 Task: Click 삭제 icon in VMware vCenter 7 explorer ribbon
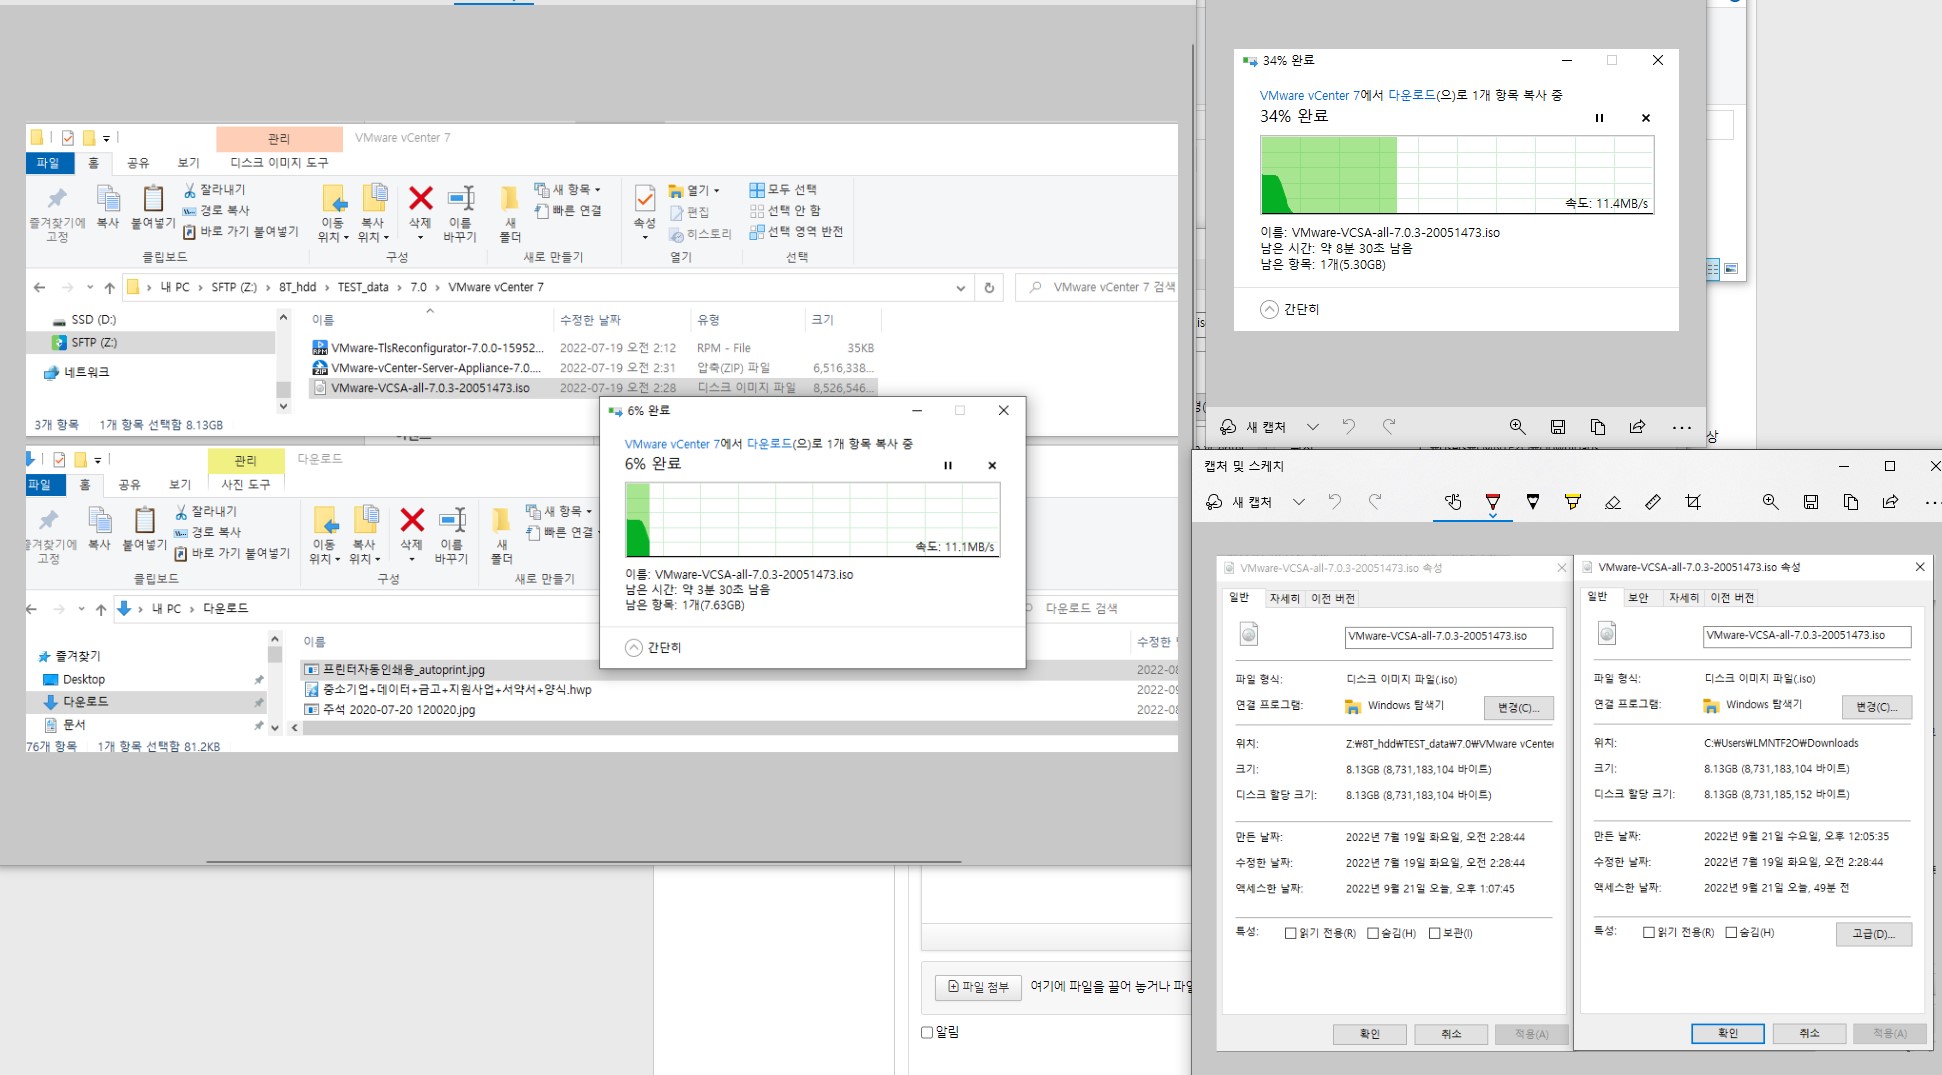tap(421, 199)
